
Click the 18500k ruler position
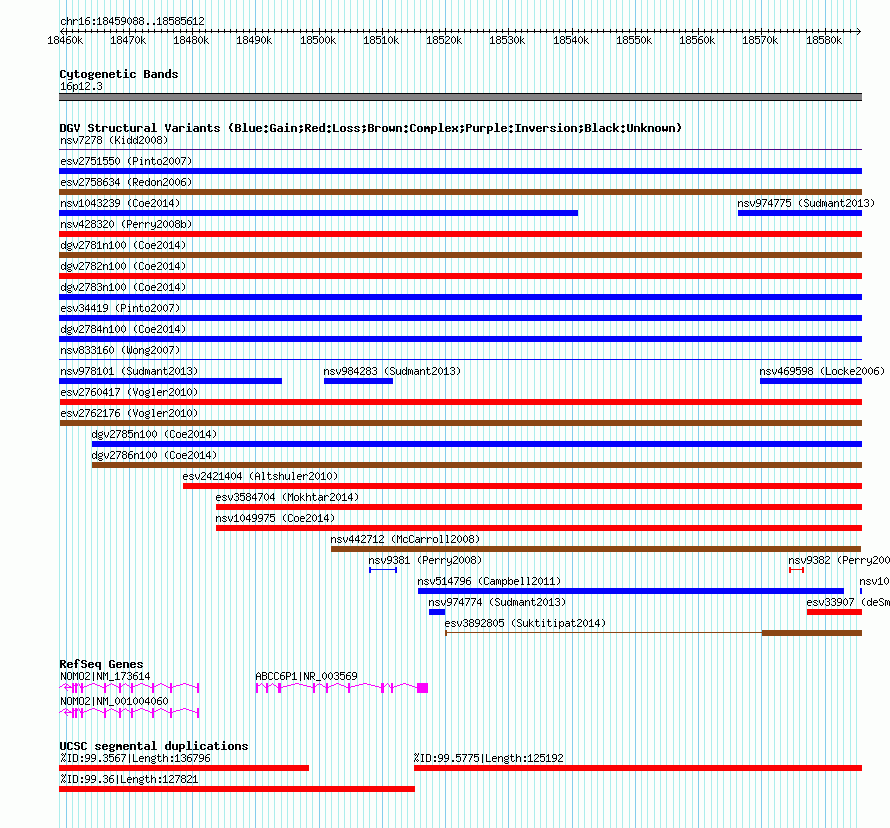pyautogui.click(x=318, y=40)
